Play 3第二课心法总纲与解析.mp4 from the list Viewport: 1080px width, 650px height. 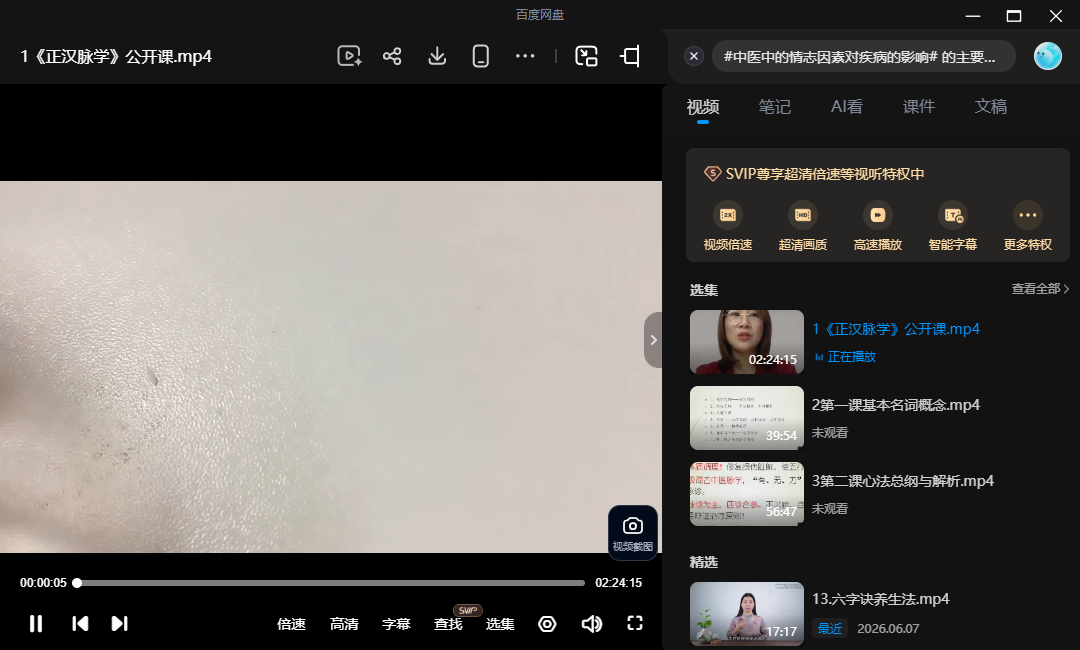point(902,481)
